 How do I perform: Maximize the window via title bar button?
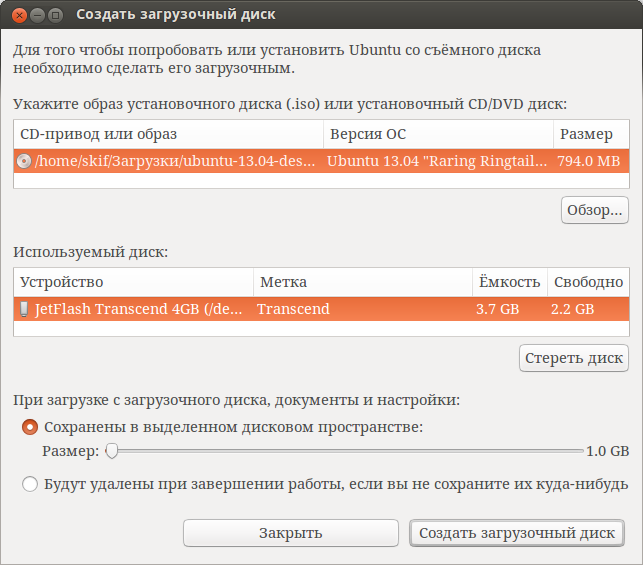pyautogui.click(x=55, y=16)
